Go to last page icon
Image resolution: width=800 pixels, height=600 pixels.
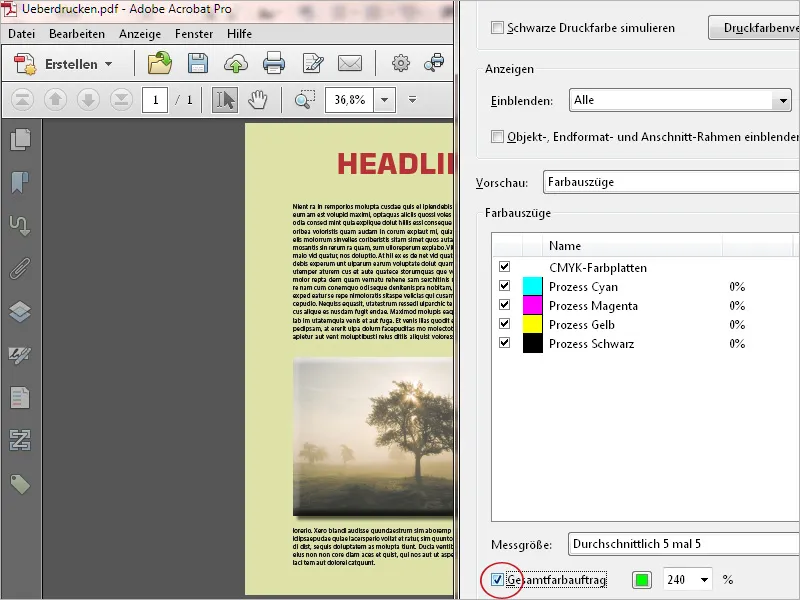point(121,100)
